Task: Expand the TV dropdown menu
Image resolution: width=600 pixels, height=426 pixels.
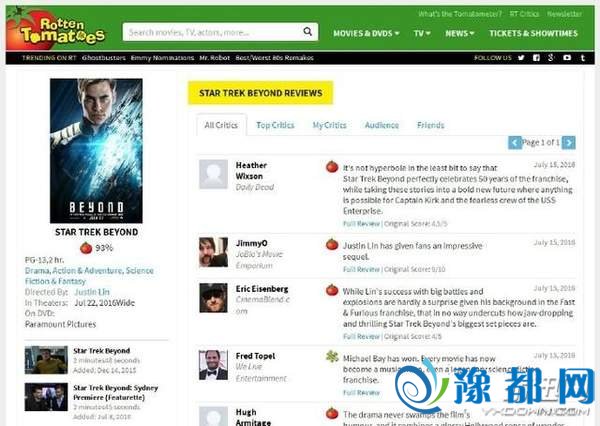Action: [422, 33]
